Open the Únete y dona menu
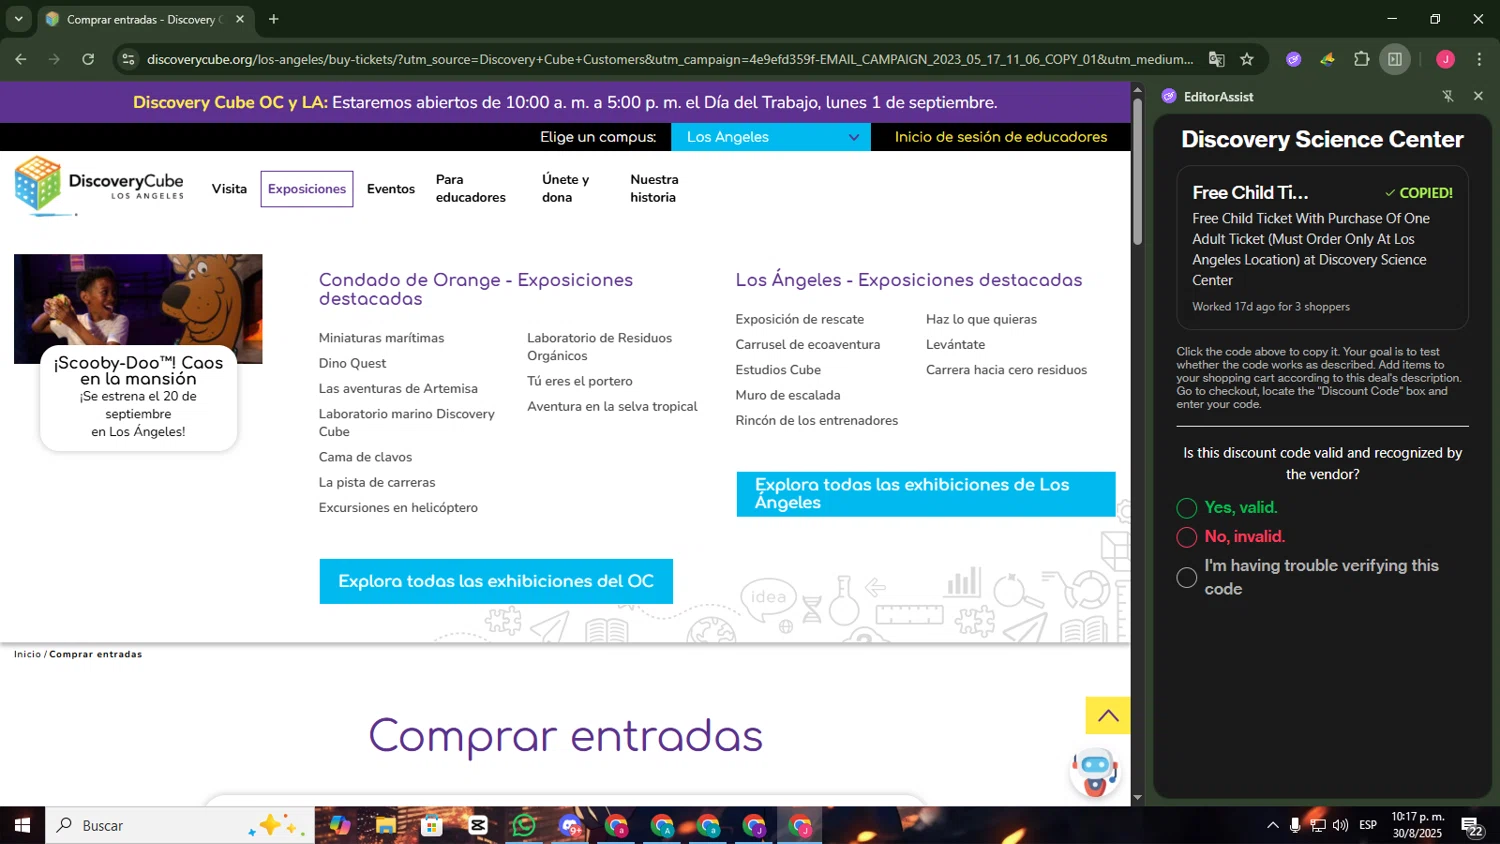Image resolution: width=1500 pixels, height=844 pixels. [566, 189]
